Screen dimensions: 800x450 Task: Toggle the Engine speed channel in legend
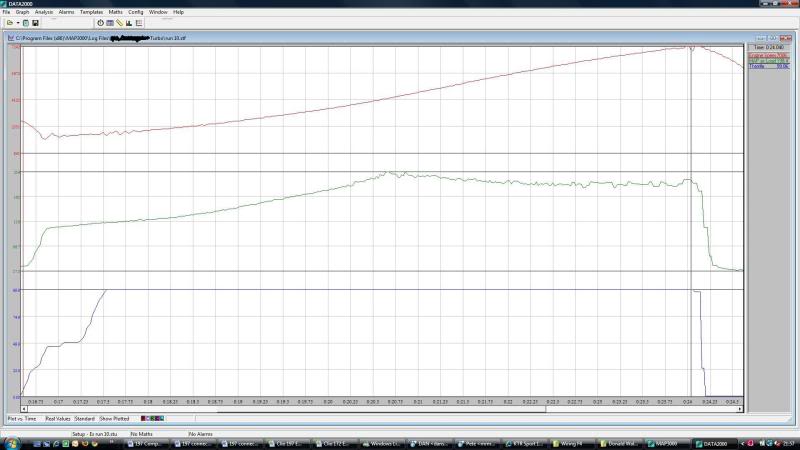(x=768, y=55)
